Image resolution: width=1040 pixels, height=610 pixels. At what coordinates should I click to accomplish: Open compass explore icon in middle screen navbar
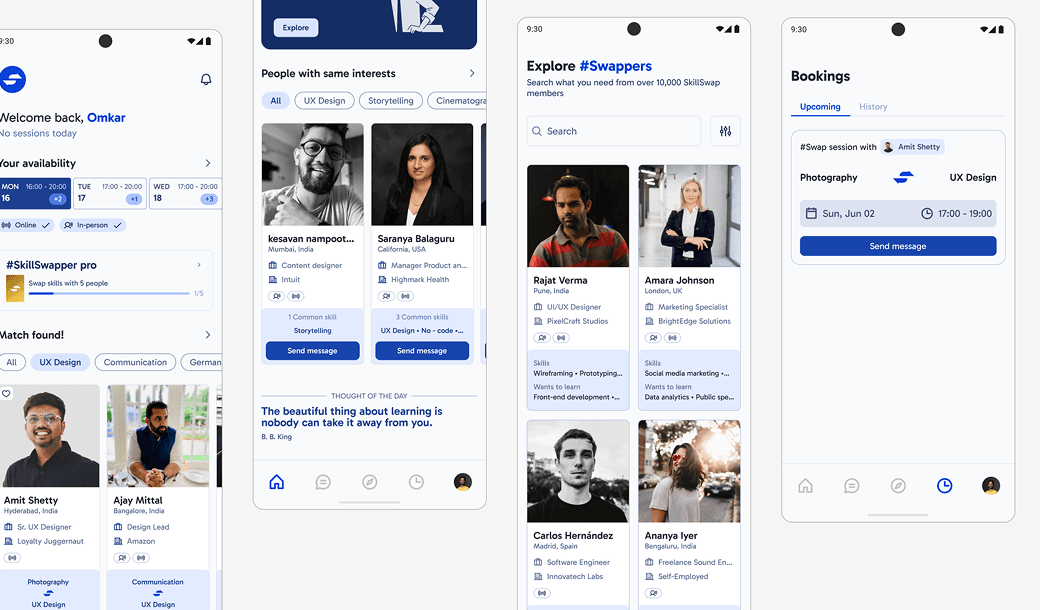tap(369, 482)
